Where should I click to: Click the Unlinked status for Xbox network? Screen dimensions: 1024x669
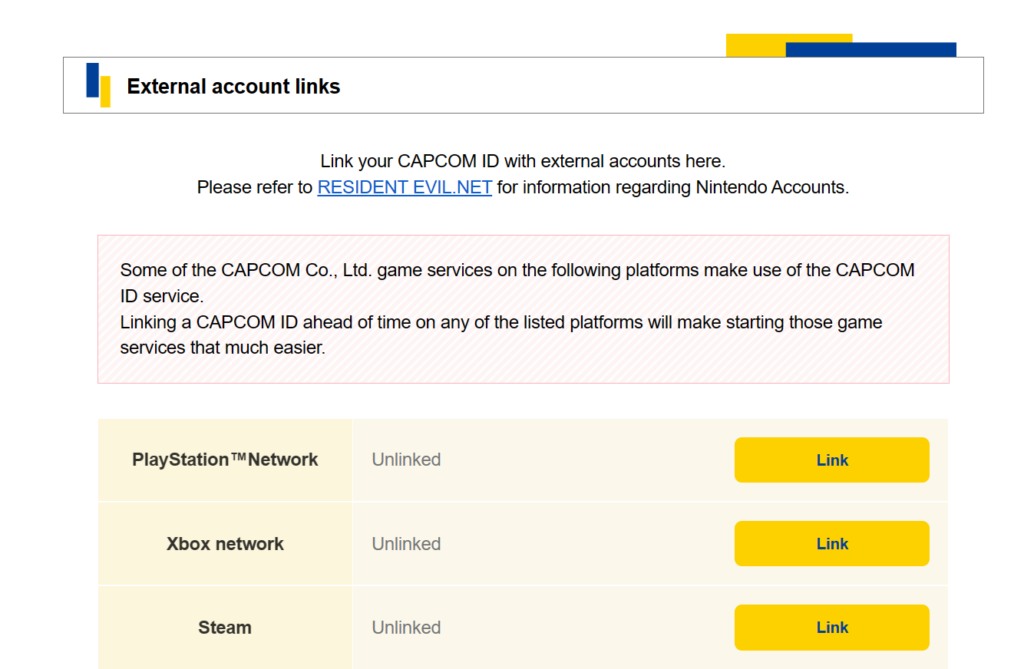pos(406,543)
